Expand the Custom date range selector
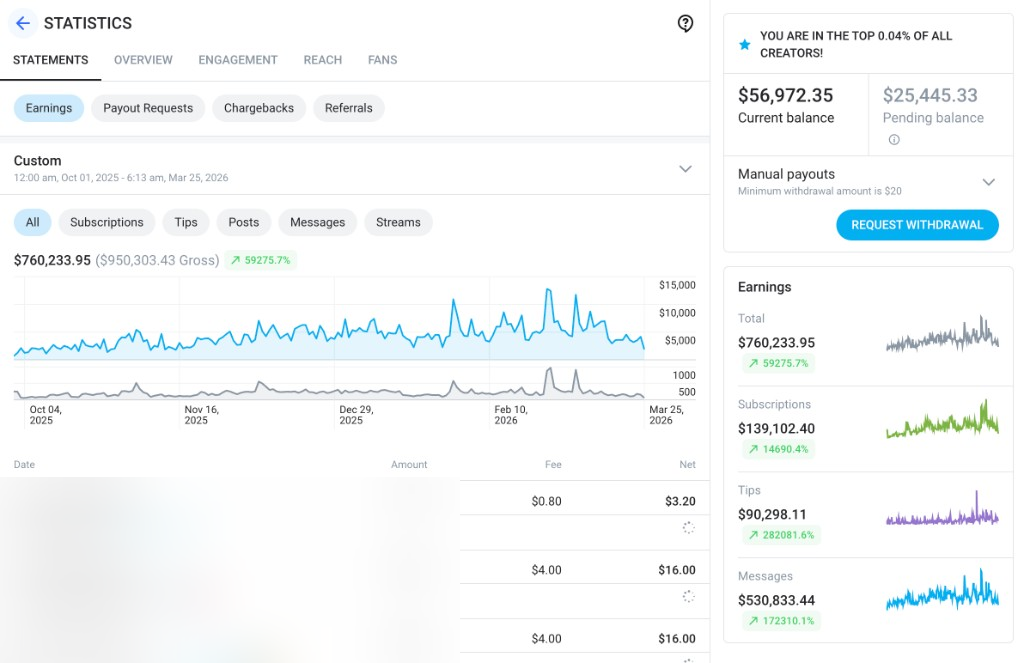 pyautogui.click(x=685, y=169)
